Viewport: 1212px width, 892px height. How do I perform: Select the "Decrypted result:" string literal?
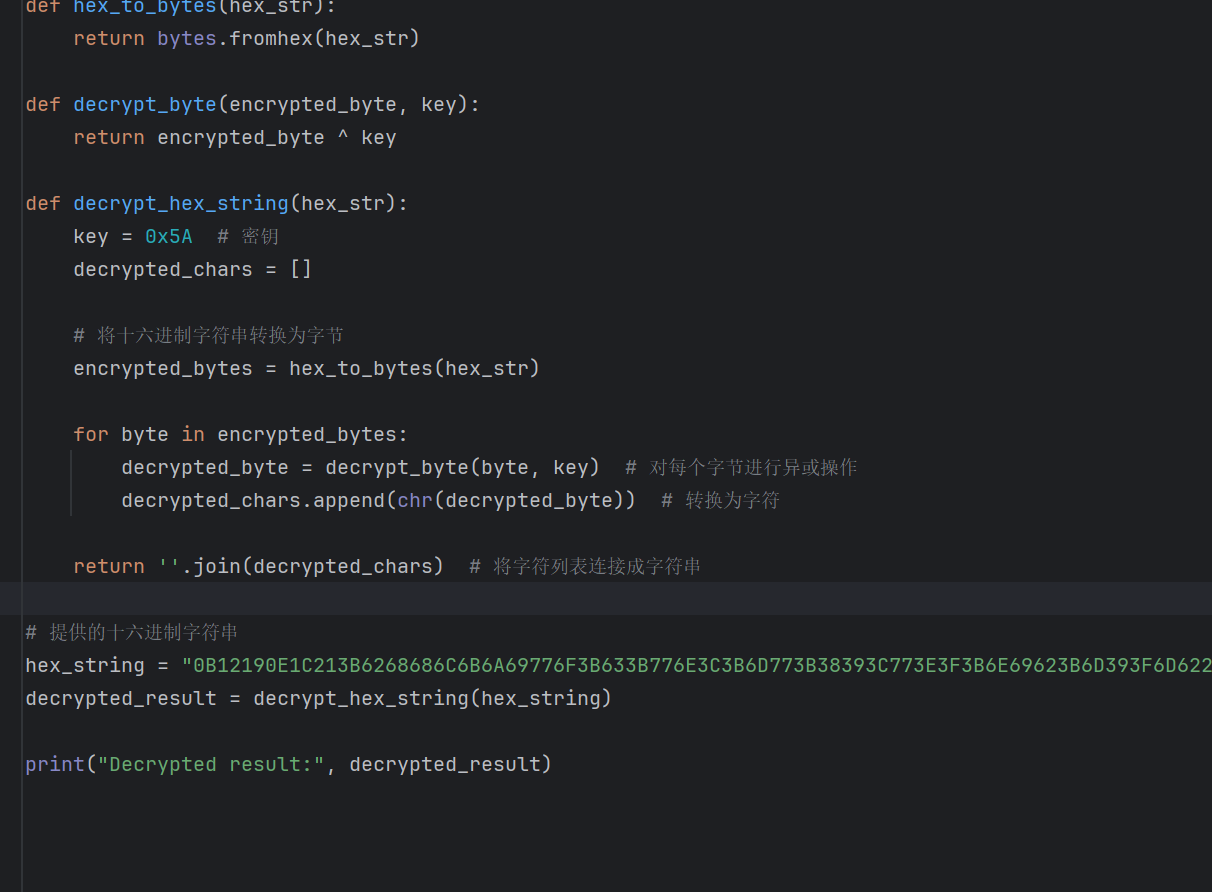(x=211, y=765)
